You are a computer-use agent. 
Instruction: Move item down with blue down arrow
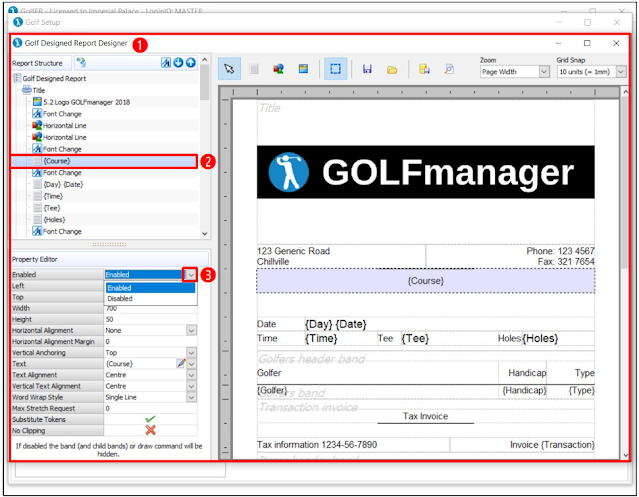click(178, 63)
